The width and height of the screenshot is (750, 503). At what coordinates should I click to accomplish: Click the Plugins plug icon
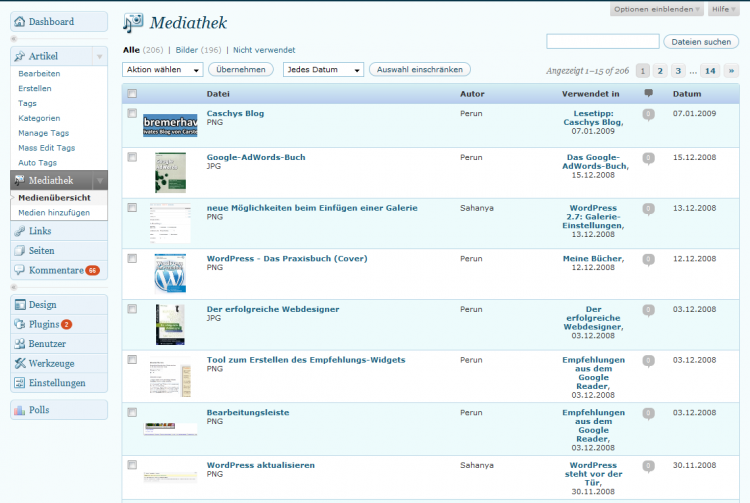(x=20, y=324)
